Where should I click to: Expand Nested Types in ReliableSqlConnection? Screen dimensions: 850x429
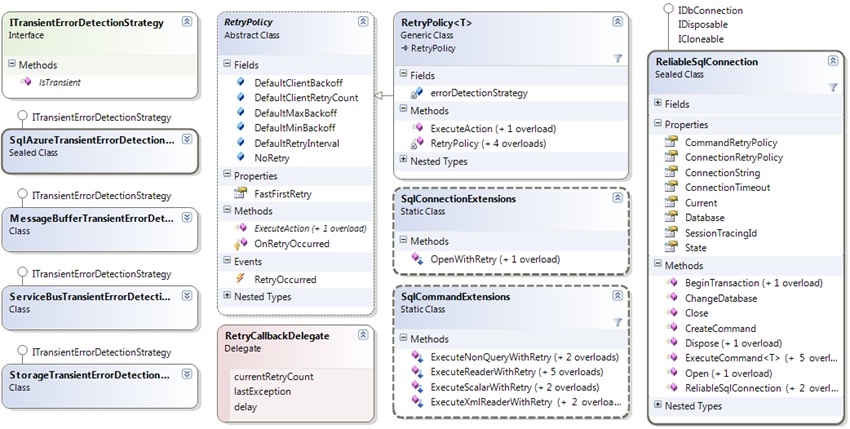(658, 405)
